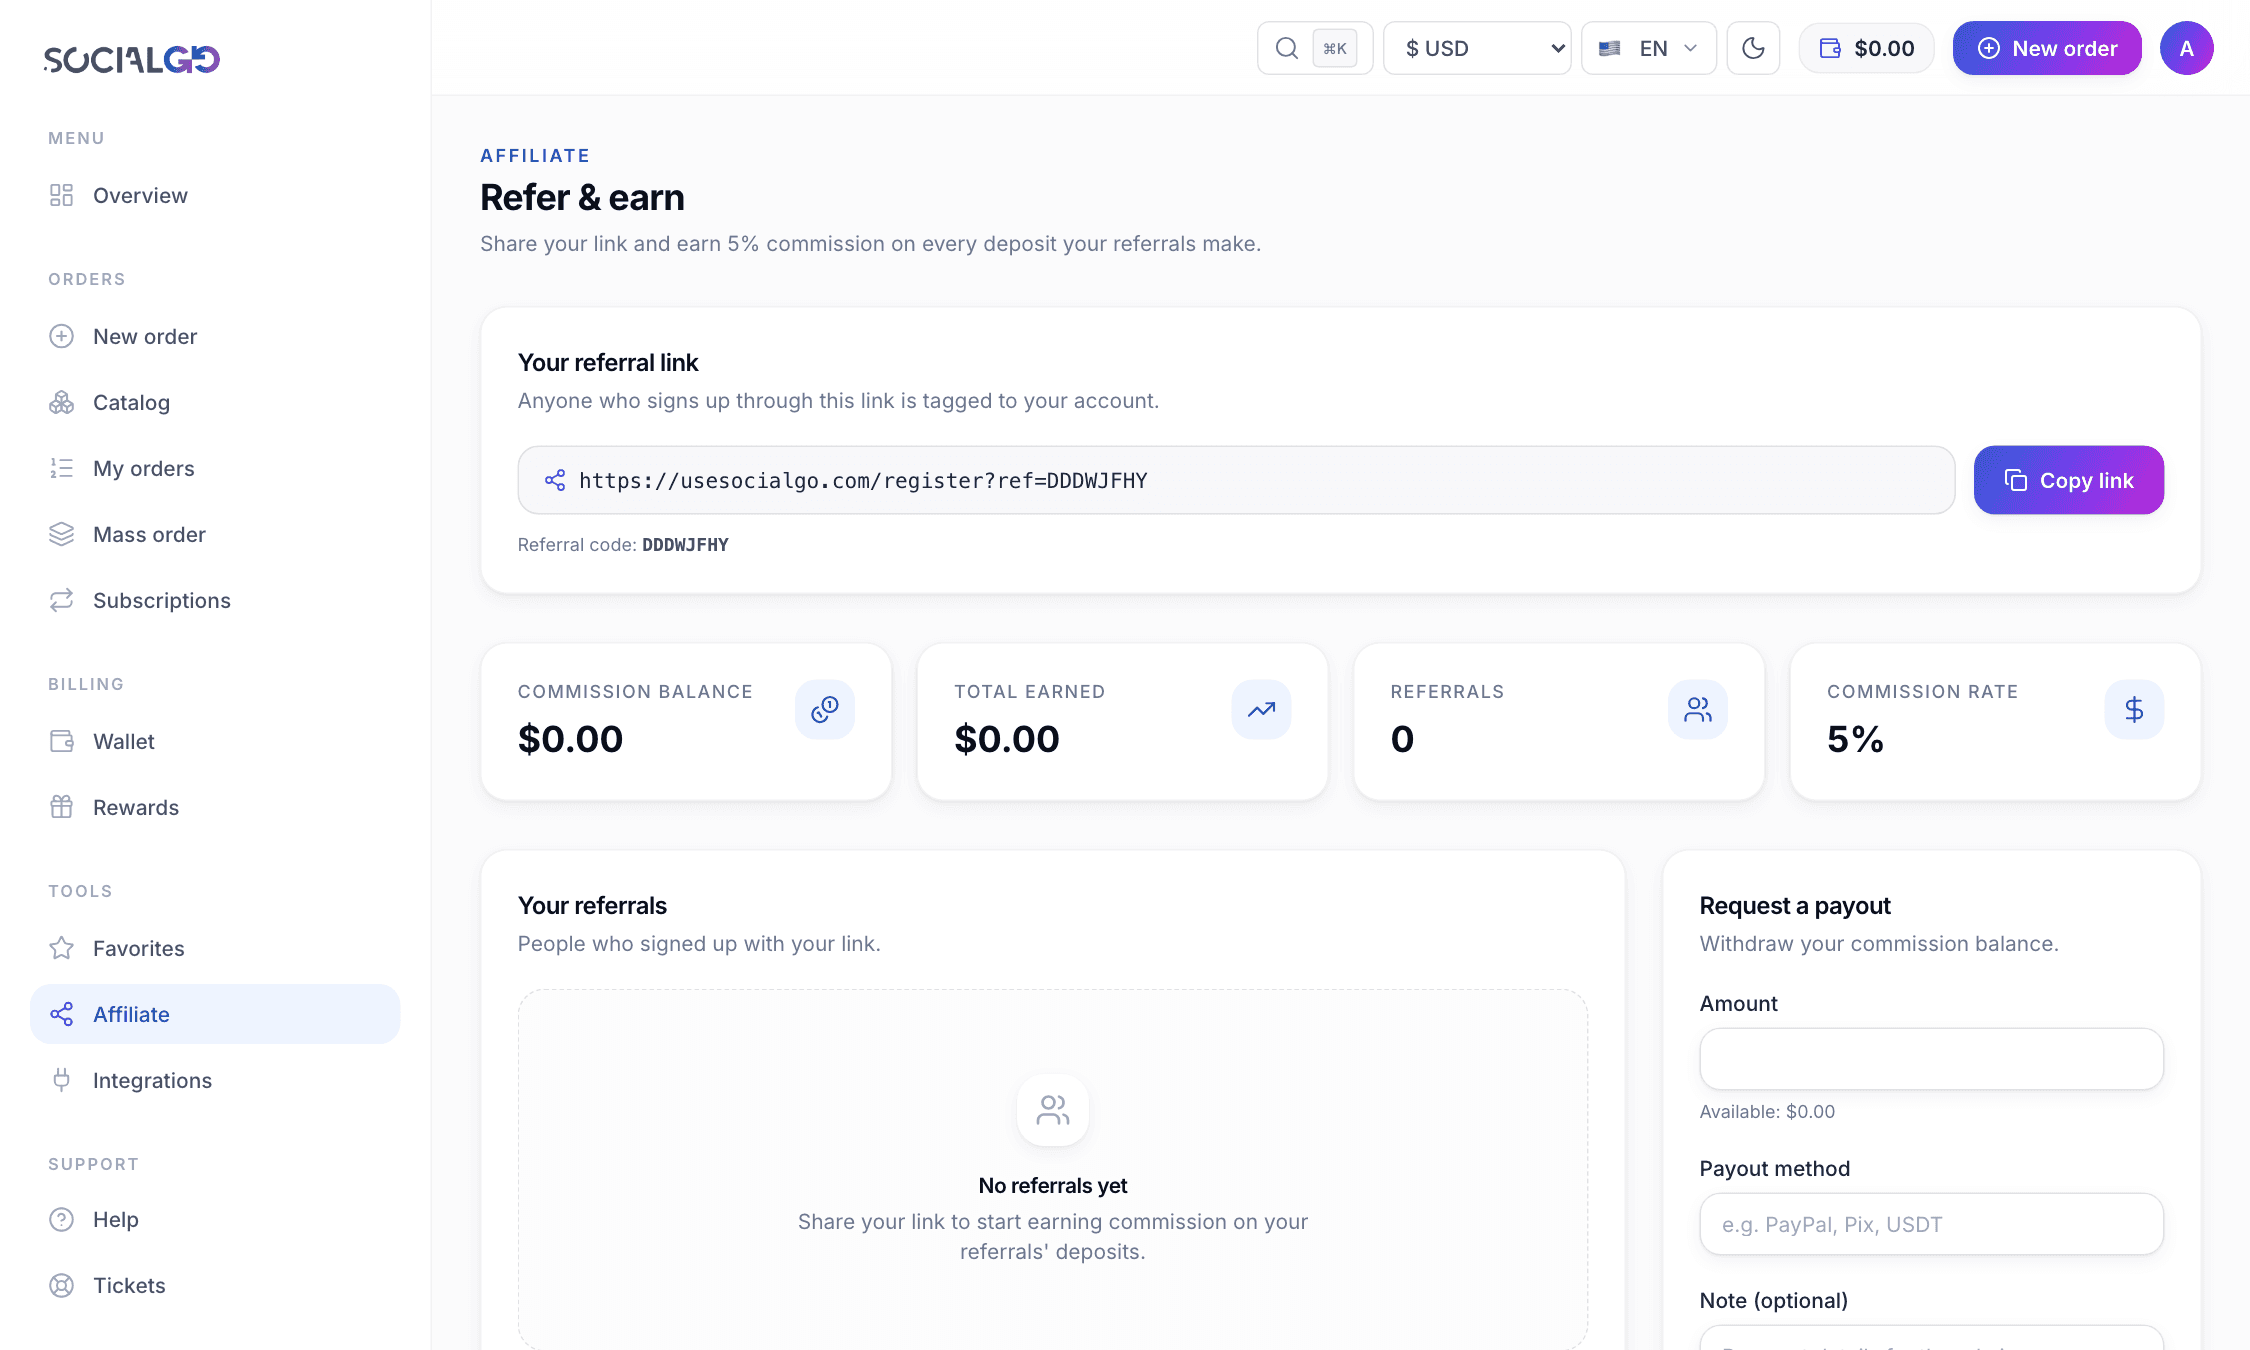Open sidebar New order link
The width and height of the screenshot is (2250, 1350).
click(x=215, y=336)
